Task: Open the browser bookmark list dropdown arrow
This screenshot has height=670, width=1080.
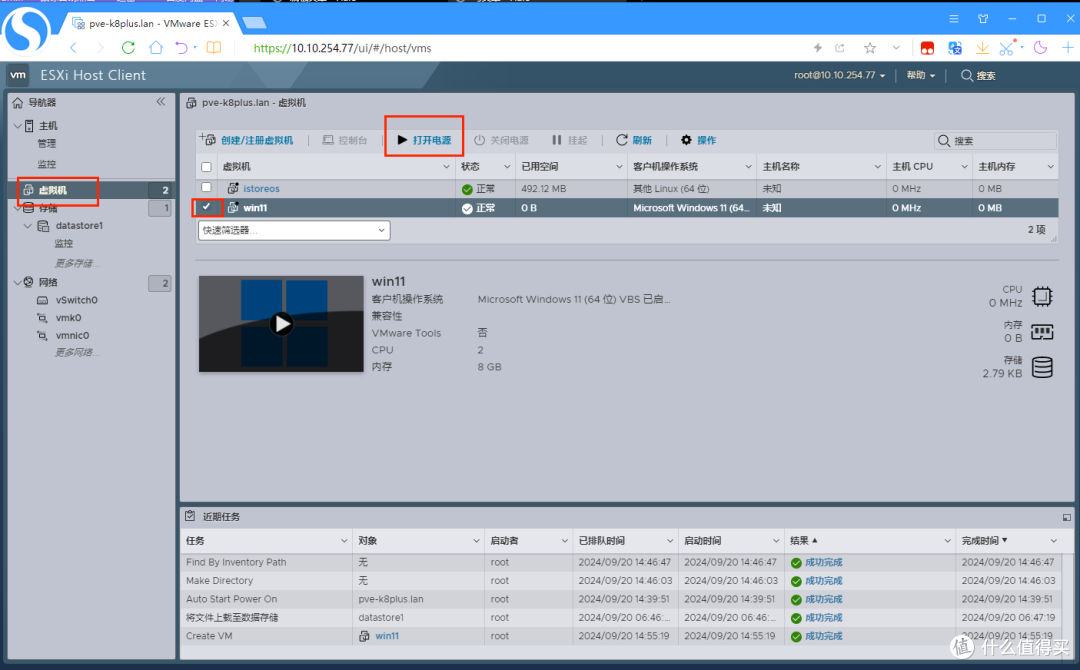Action: pyautogui.click(x=895, y=48)
